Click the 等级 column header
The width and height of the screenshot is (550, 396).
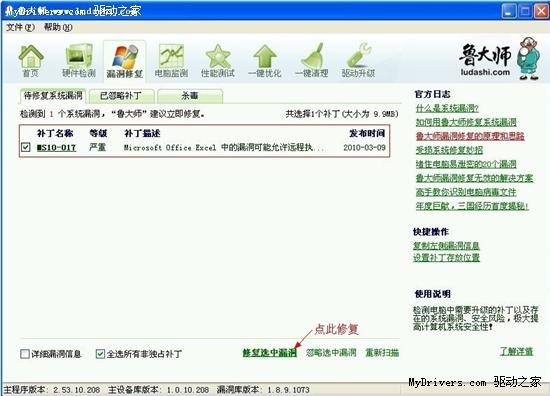pyautogui.click(x=98, y=133)
